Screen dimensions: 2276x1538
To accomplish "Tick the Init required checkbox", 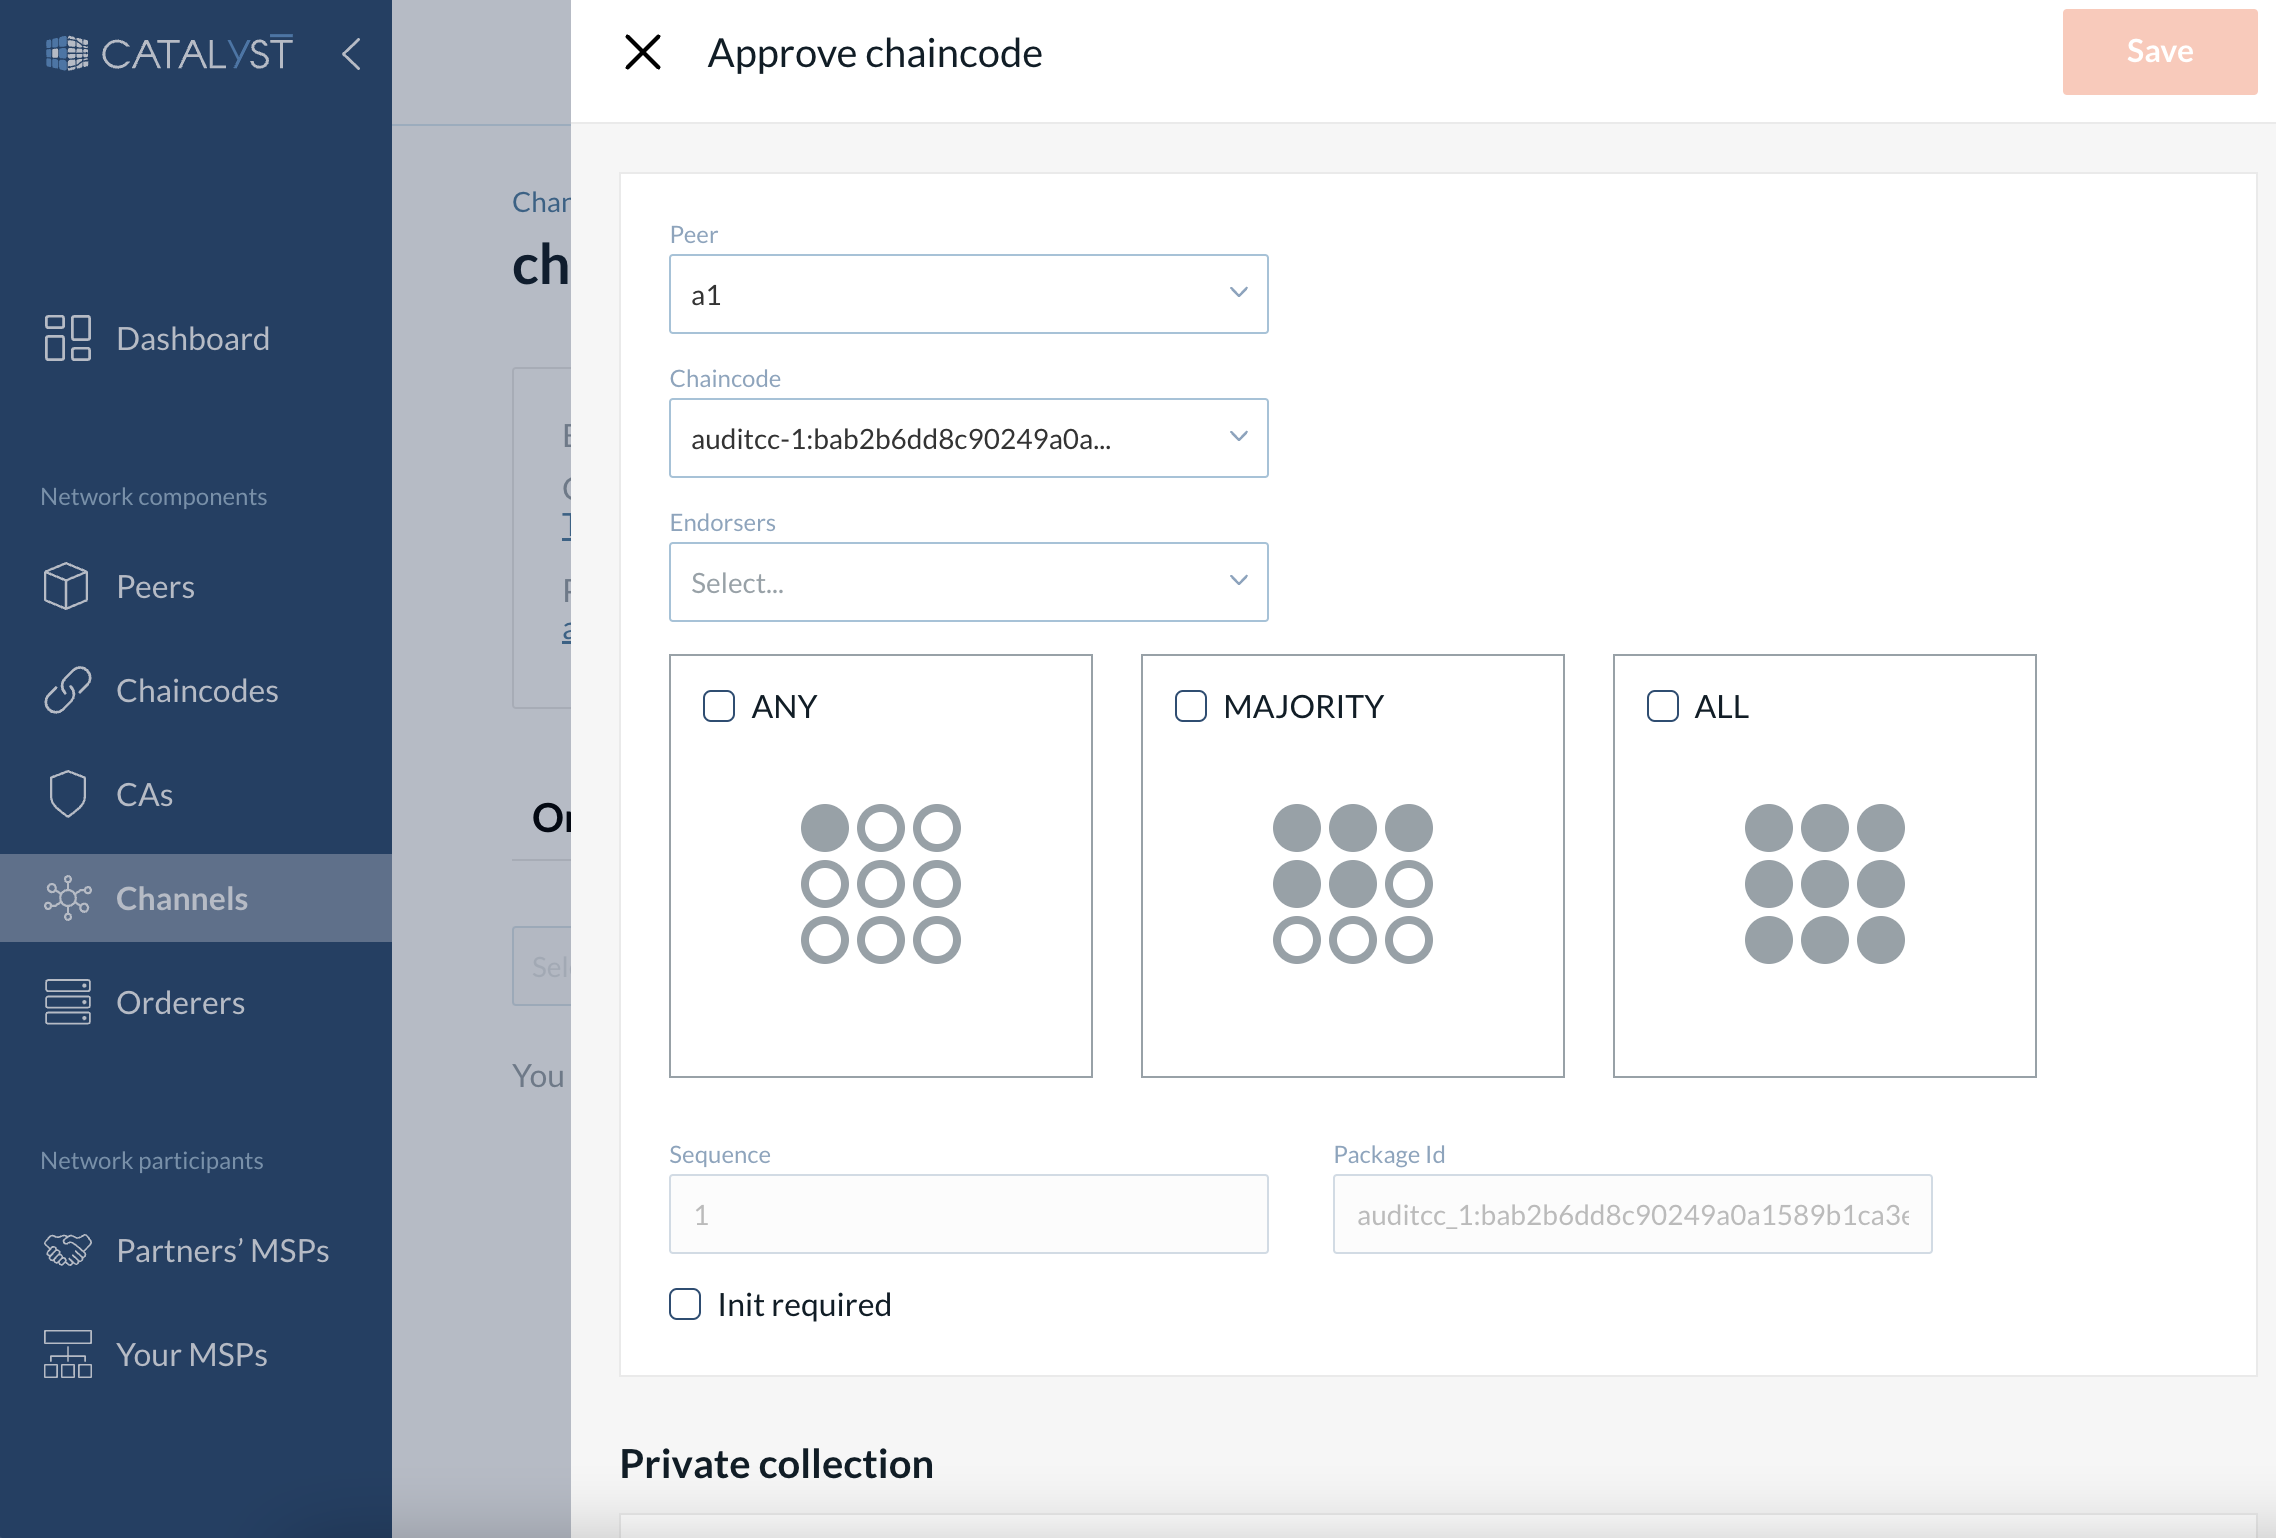I will point(685,1304).
